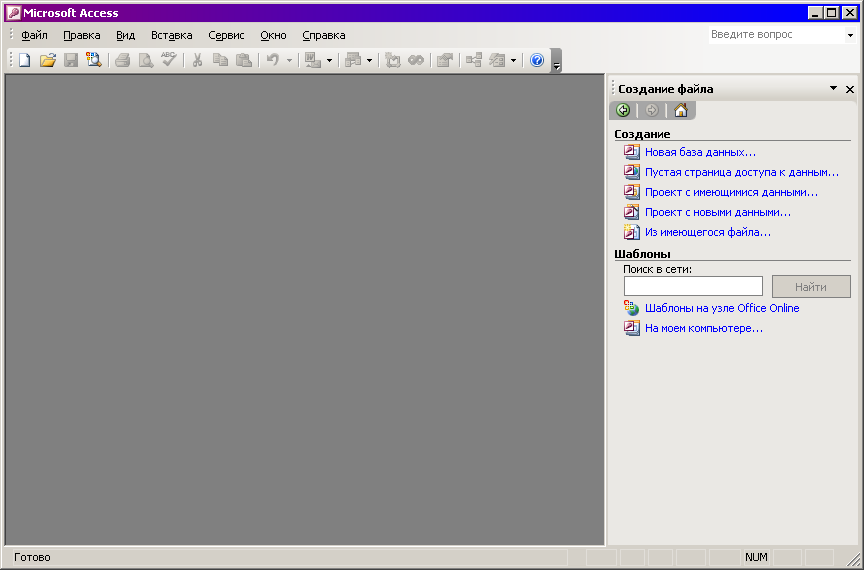Click the File Search icon

(94, 60)
